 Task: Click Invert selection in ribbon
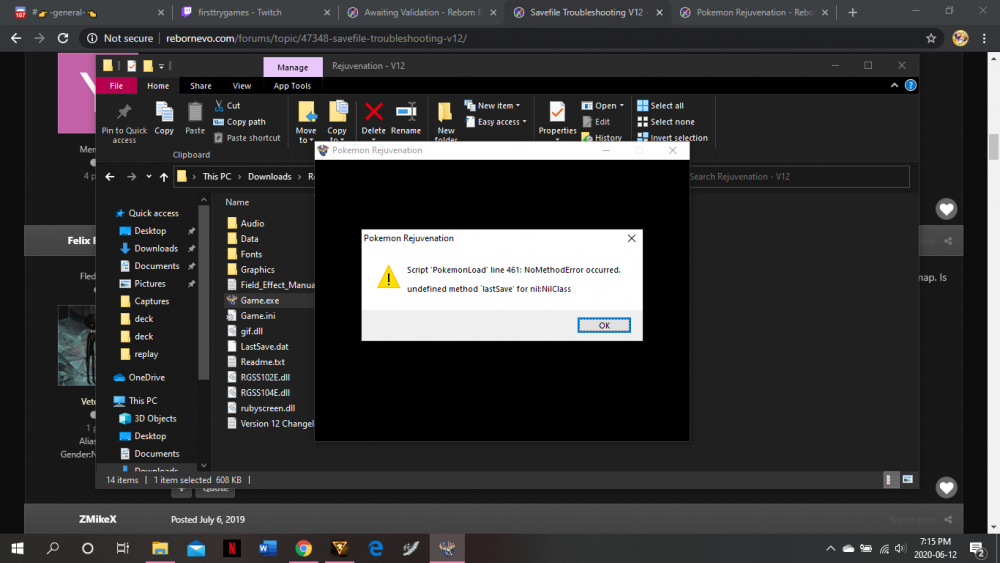pyautogui.click(x=672, y=138)
